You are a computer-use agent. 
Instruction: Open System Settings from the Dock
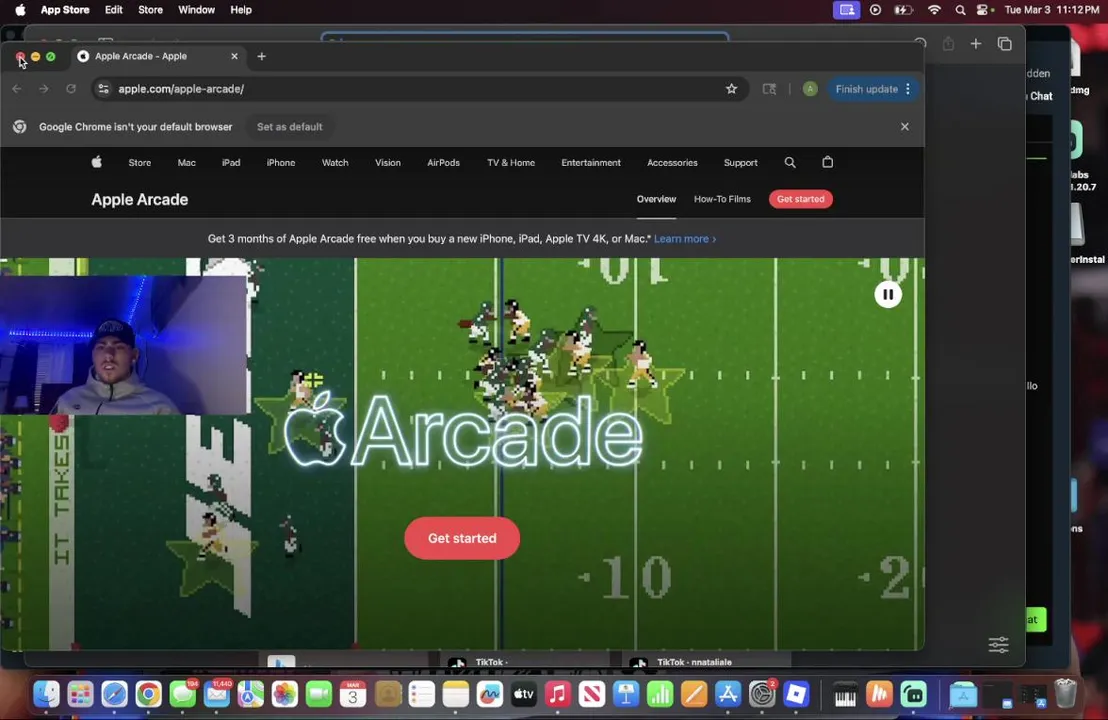pos(762,695)
